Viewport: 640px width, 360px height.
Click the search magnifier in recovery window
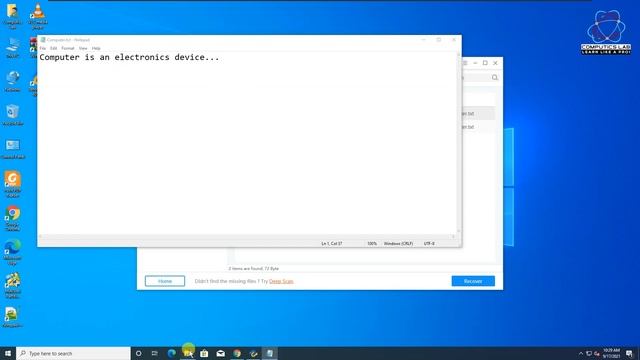tap(495, 78)
